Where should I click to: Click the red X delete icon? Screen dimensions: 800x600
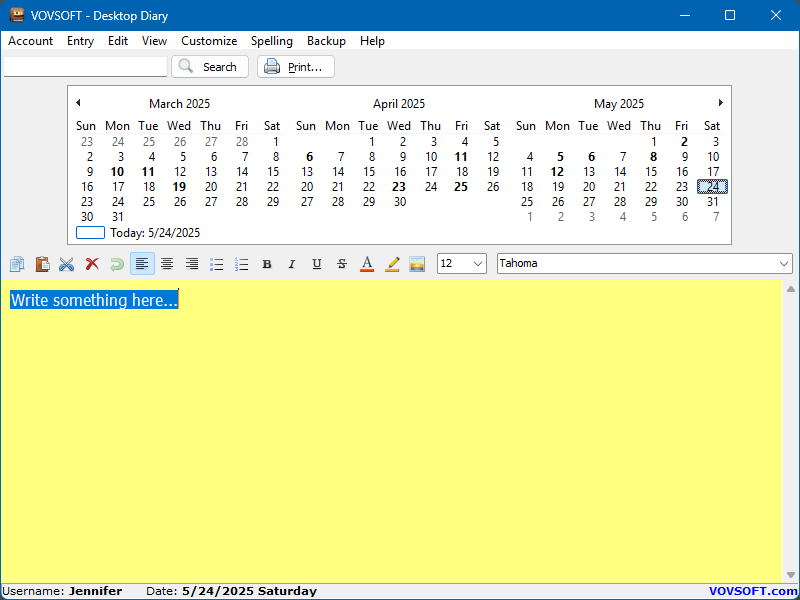point(92,264)
